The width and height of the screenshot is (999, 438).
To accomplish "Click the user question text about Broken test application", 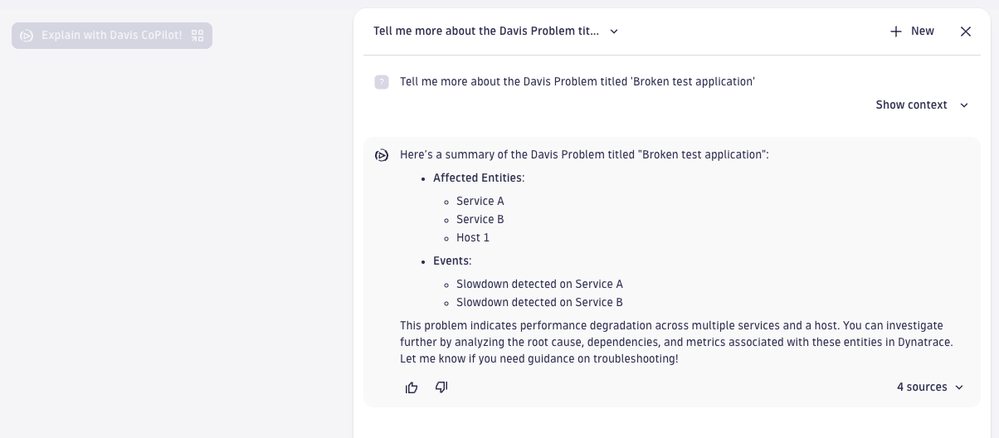I will point(577,82).
